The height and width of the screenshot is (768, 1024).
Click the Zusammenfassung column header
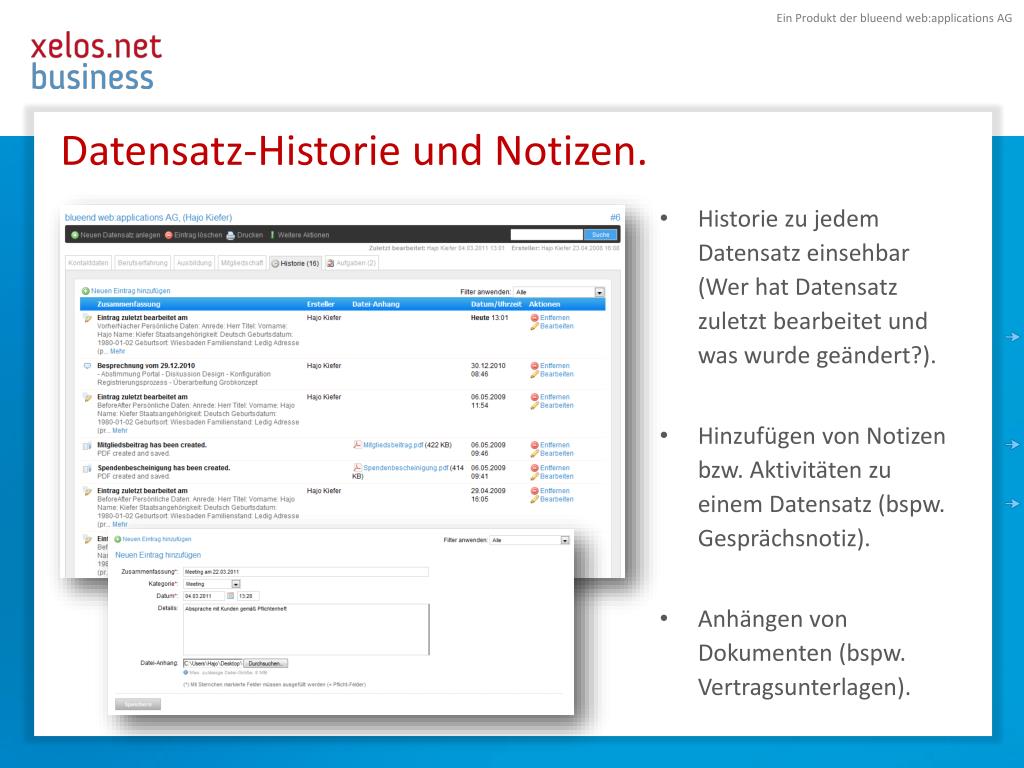pos(128,304)
